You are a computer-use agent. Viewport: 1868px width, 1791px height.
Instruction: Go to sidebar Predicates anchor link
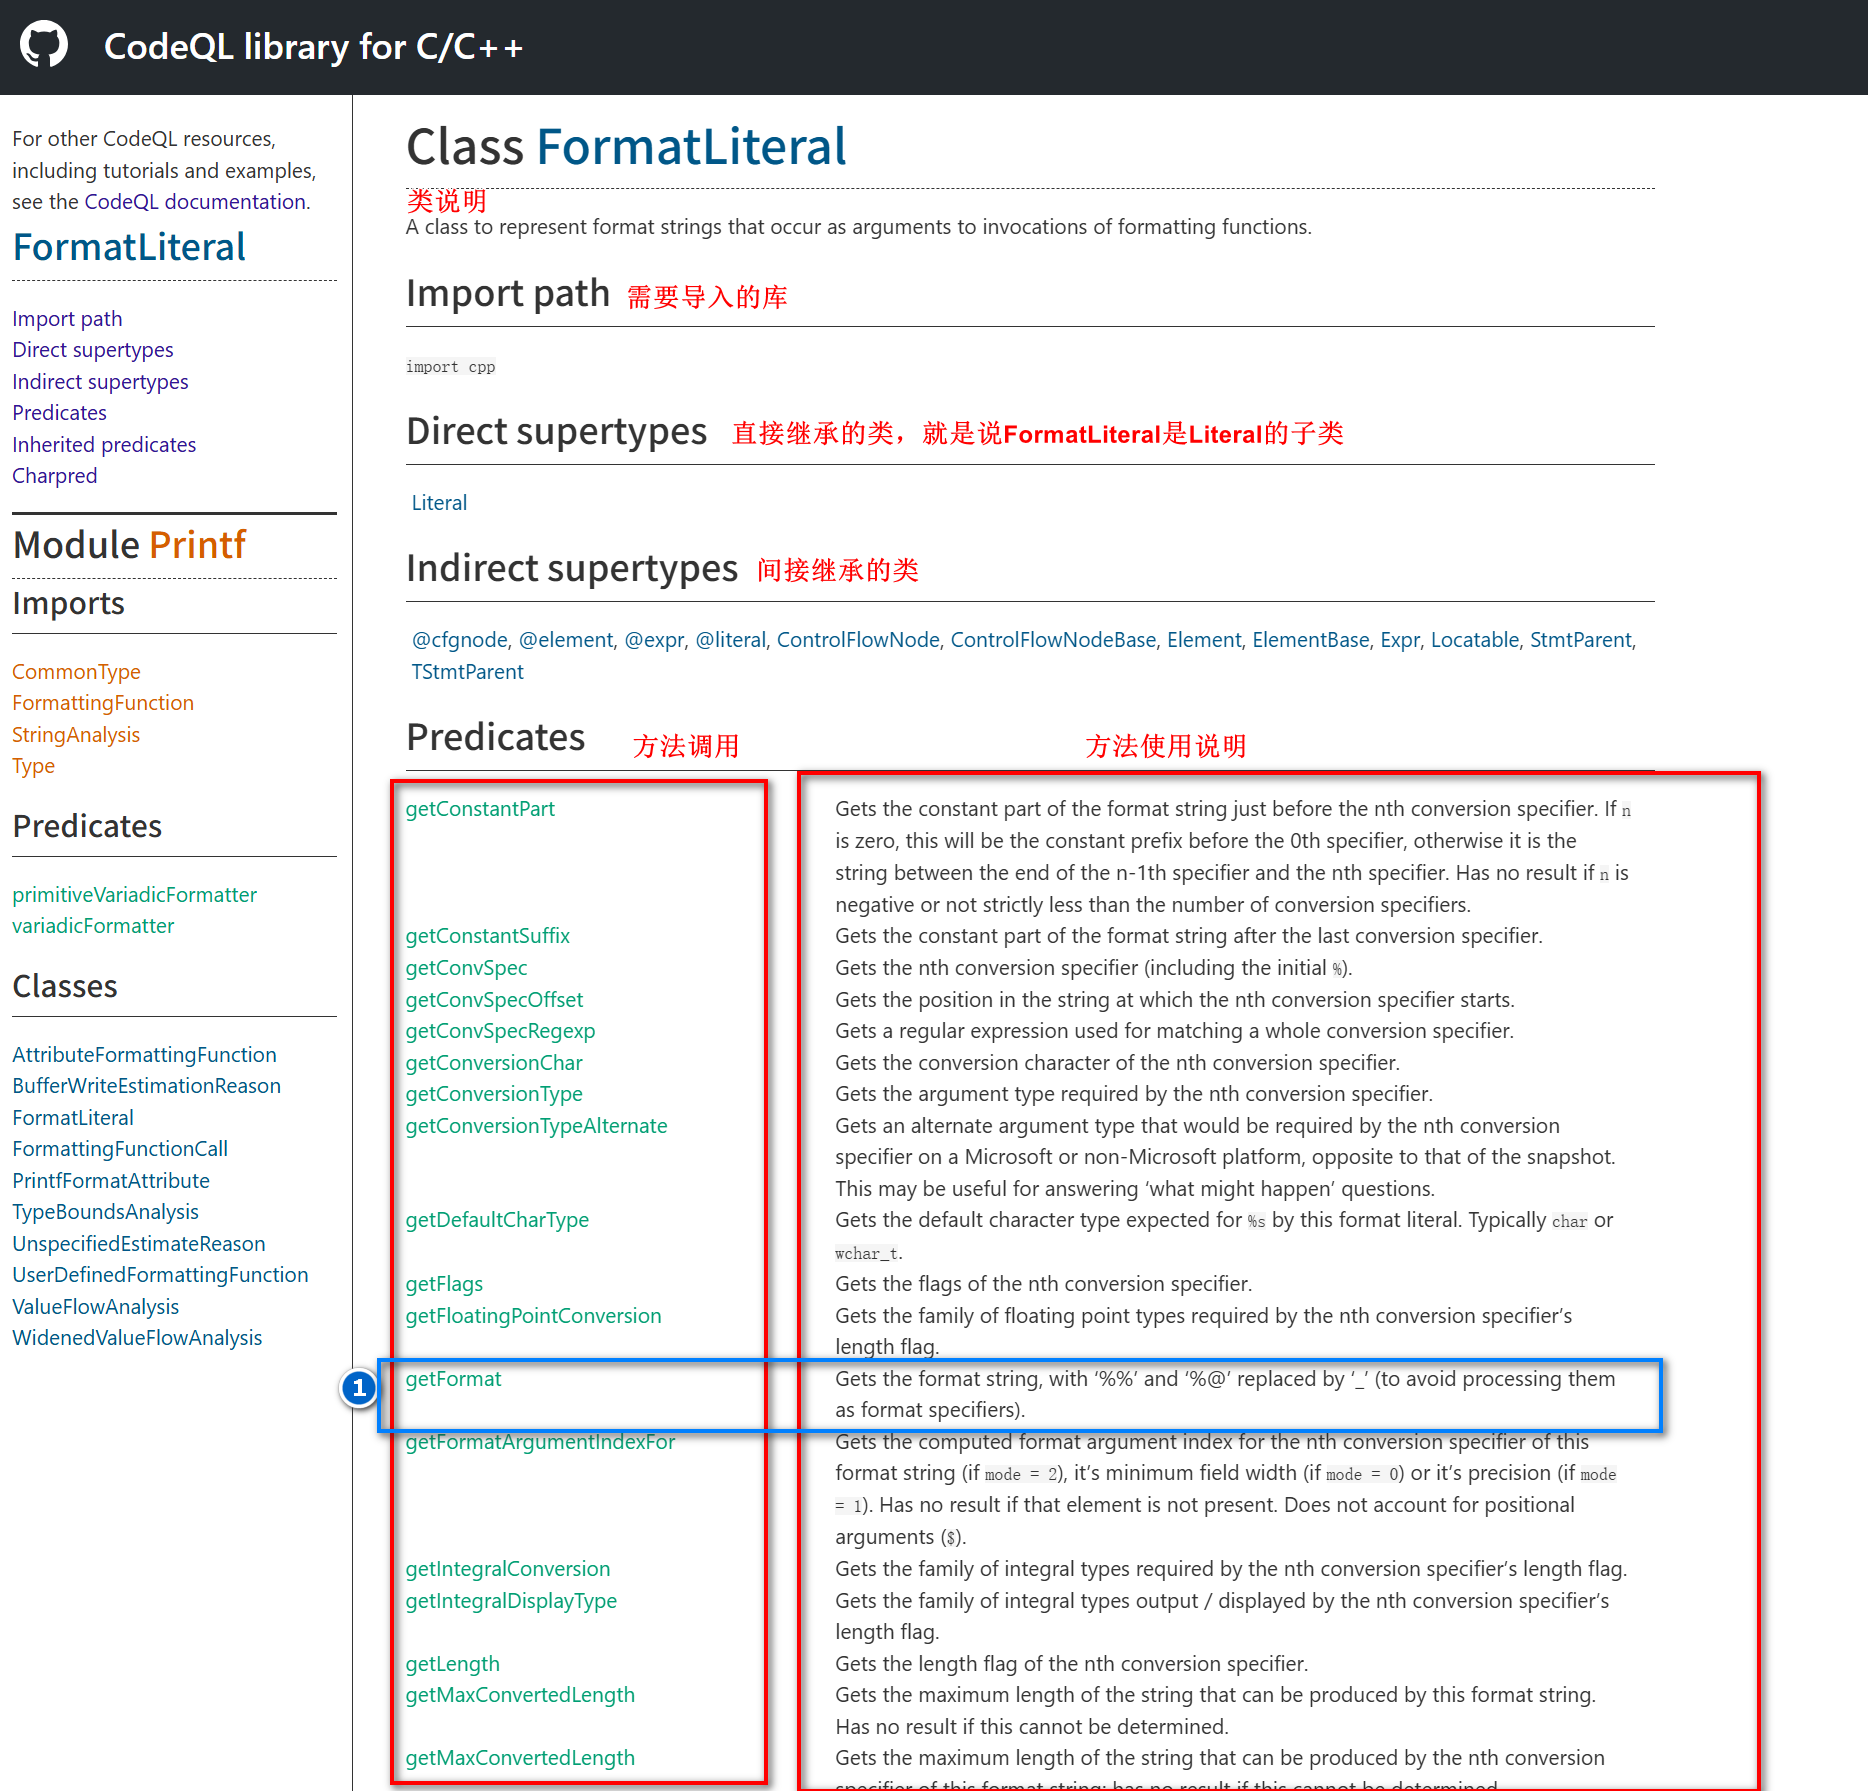click(59, 413)
